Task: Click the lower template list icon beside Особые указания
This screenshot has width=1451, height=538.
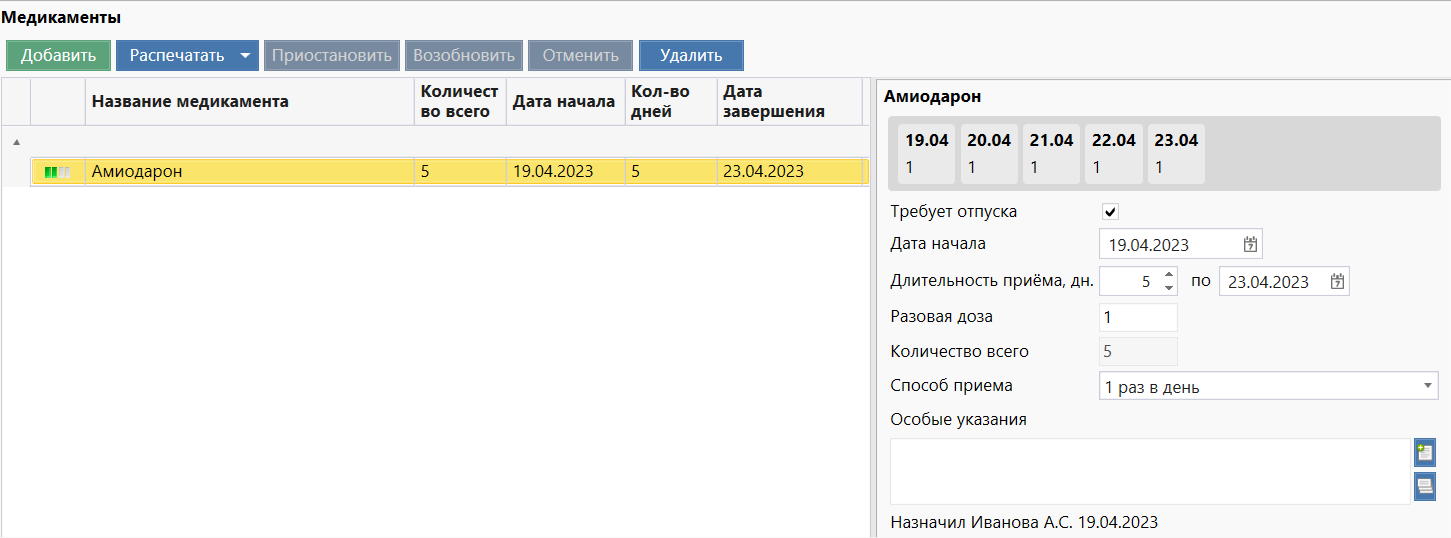Action: tap(1425, 487)
